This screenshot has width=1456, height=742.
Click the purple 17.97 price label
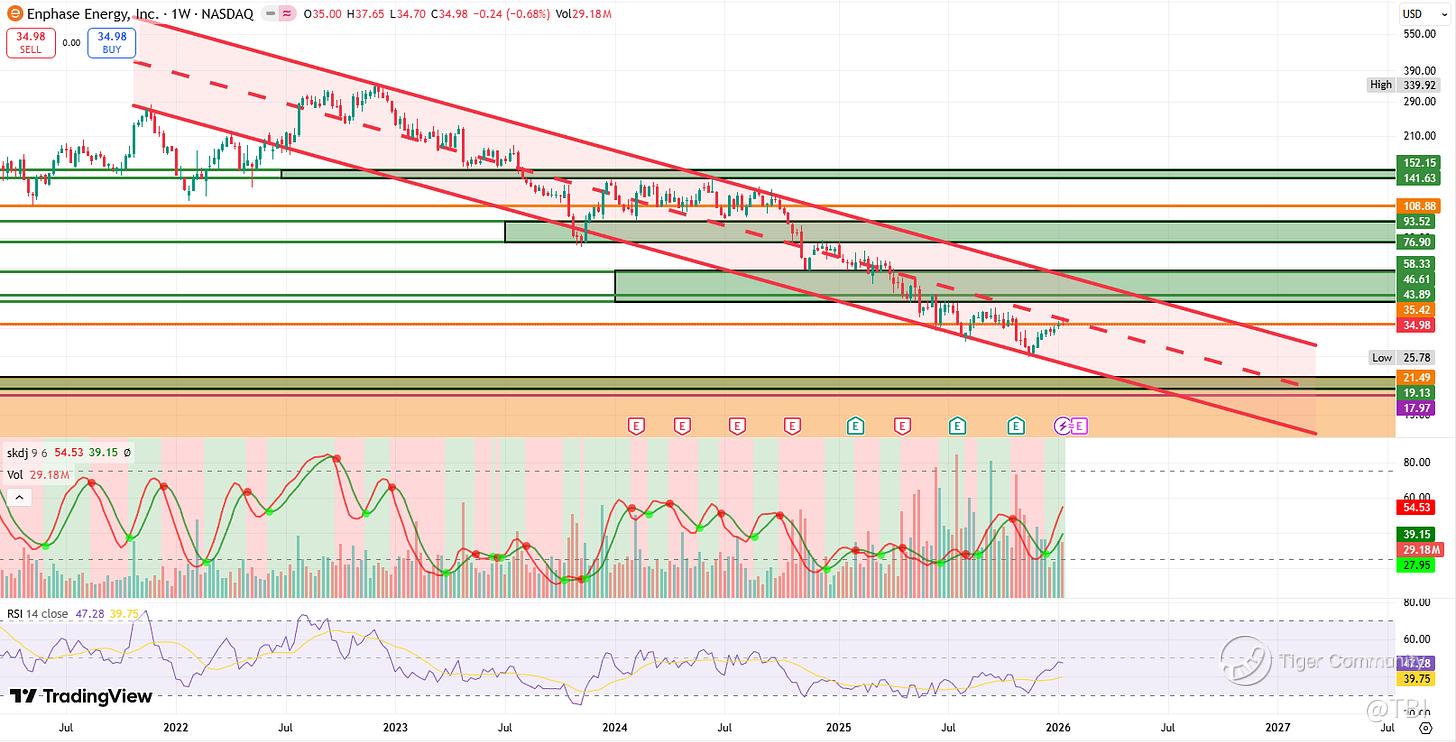point(1415,408)
